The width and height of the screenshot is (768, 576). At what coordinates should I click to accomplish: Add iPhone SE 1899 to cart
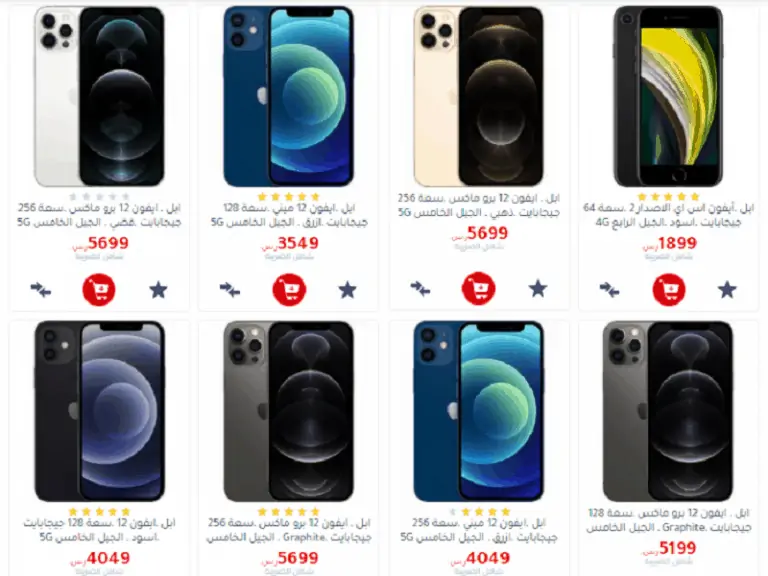click(x=669, y=290)
